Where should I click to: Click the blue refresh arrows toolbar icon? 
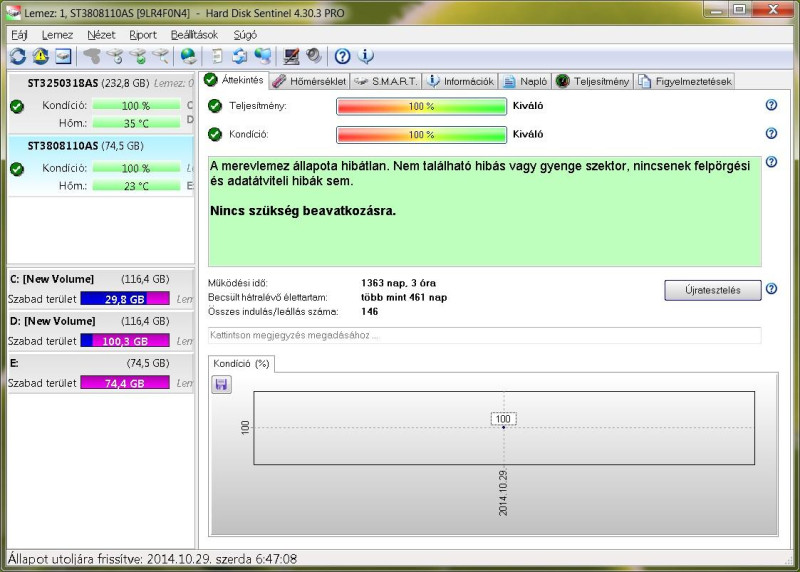tap(18, 56)
